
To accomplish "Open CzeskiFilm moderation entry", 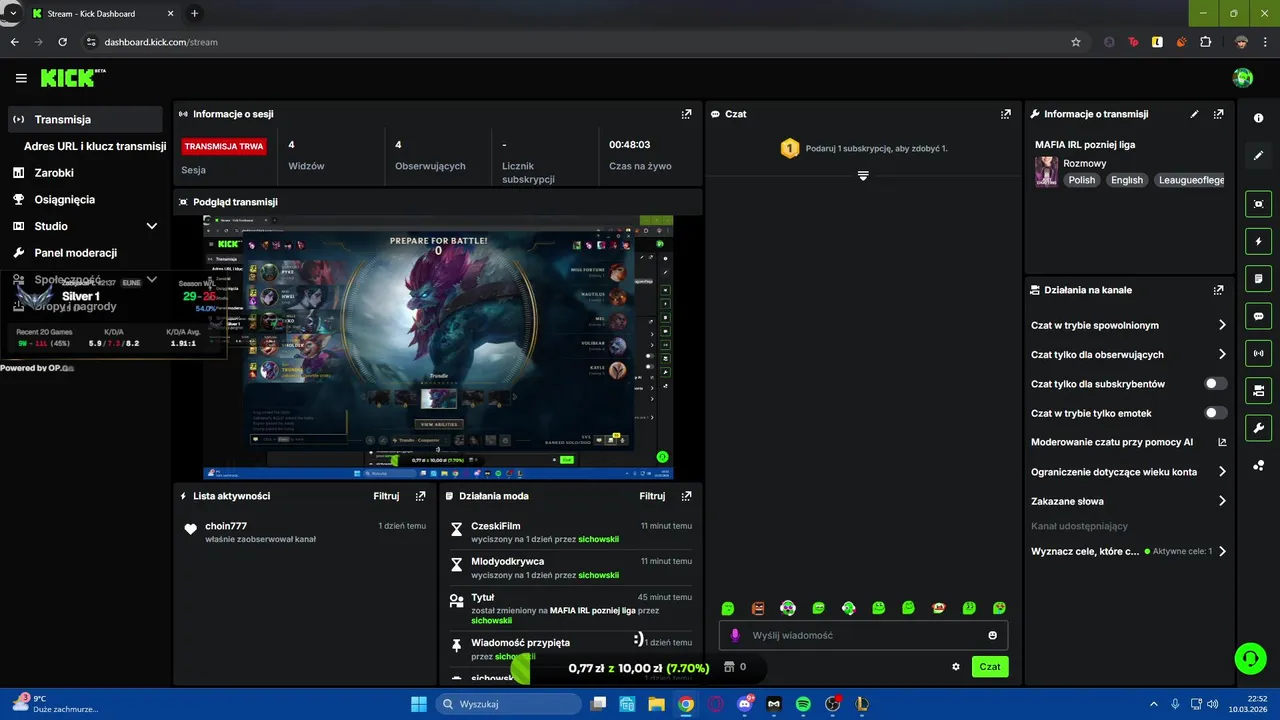I will click(x=572, y=532).
